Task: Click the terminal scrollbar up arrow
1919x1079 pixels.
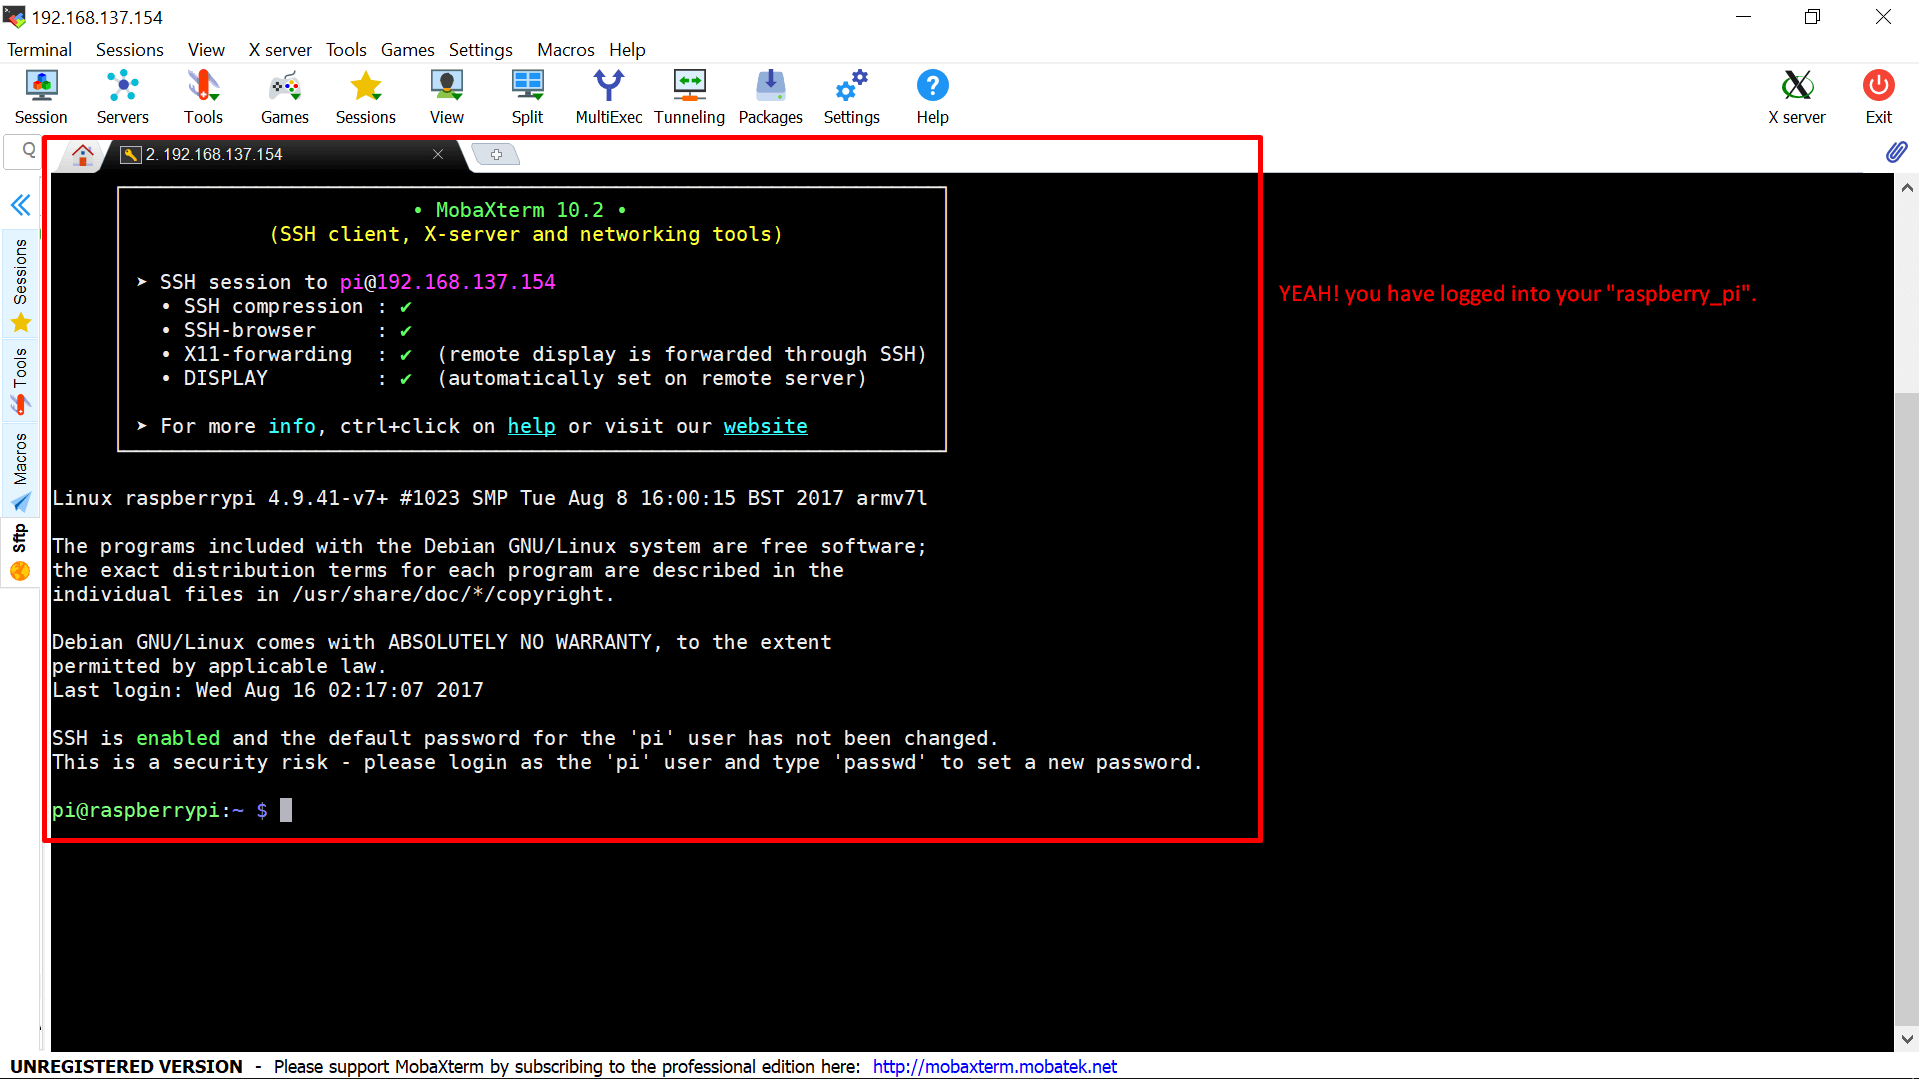Action: (1906, 187)
